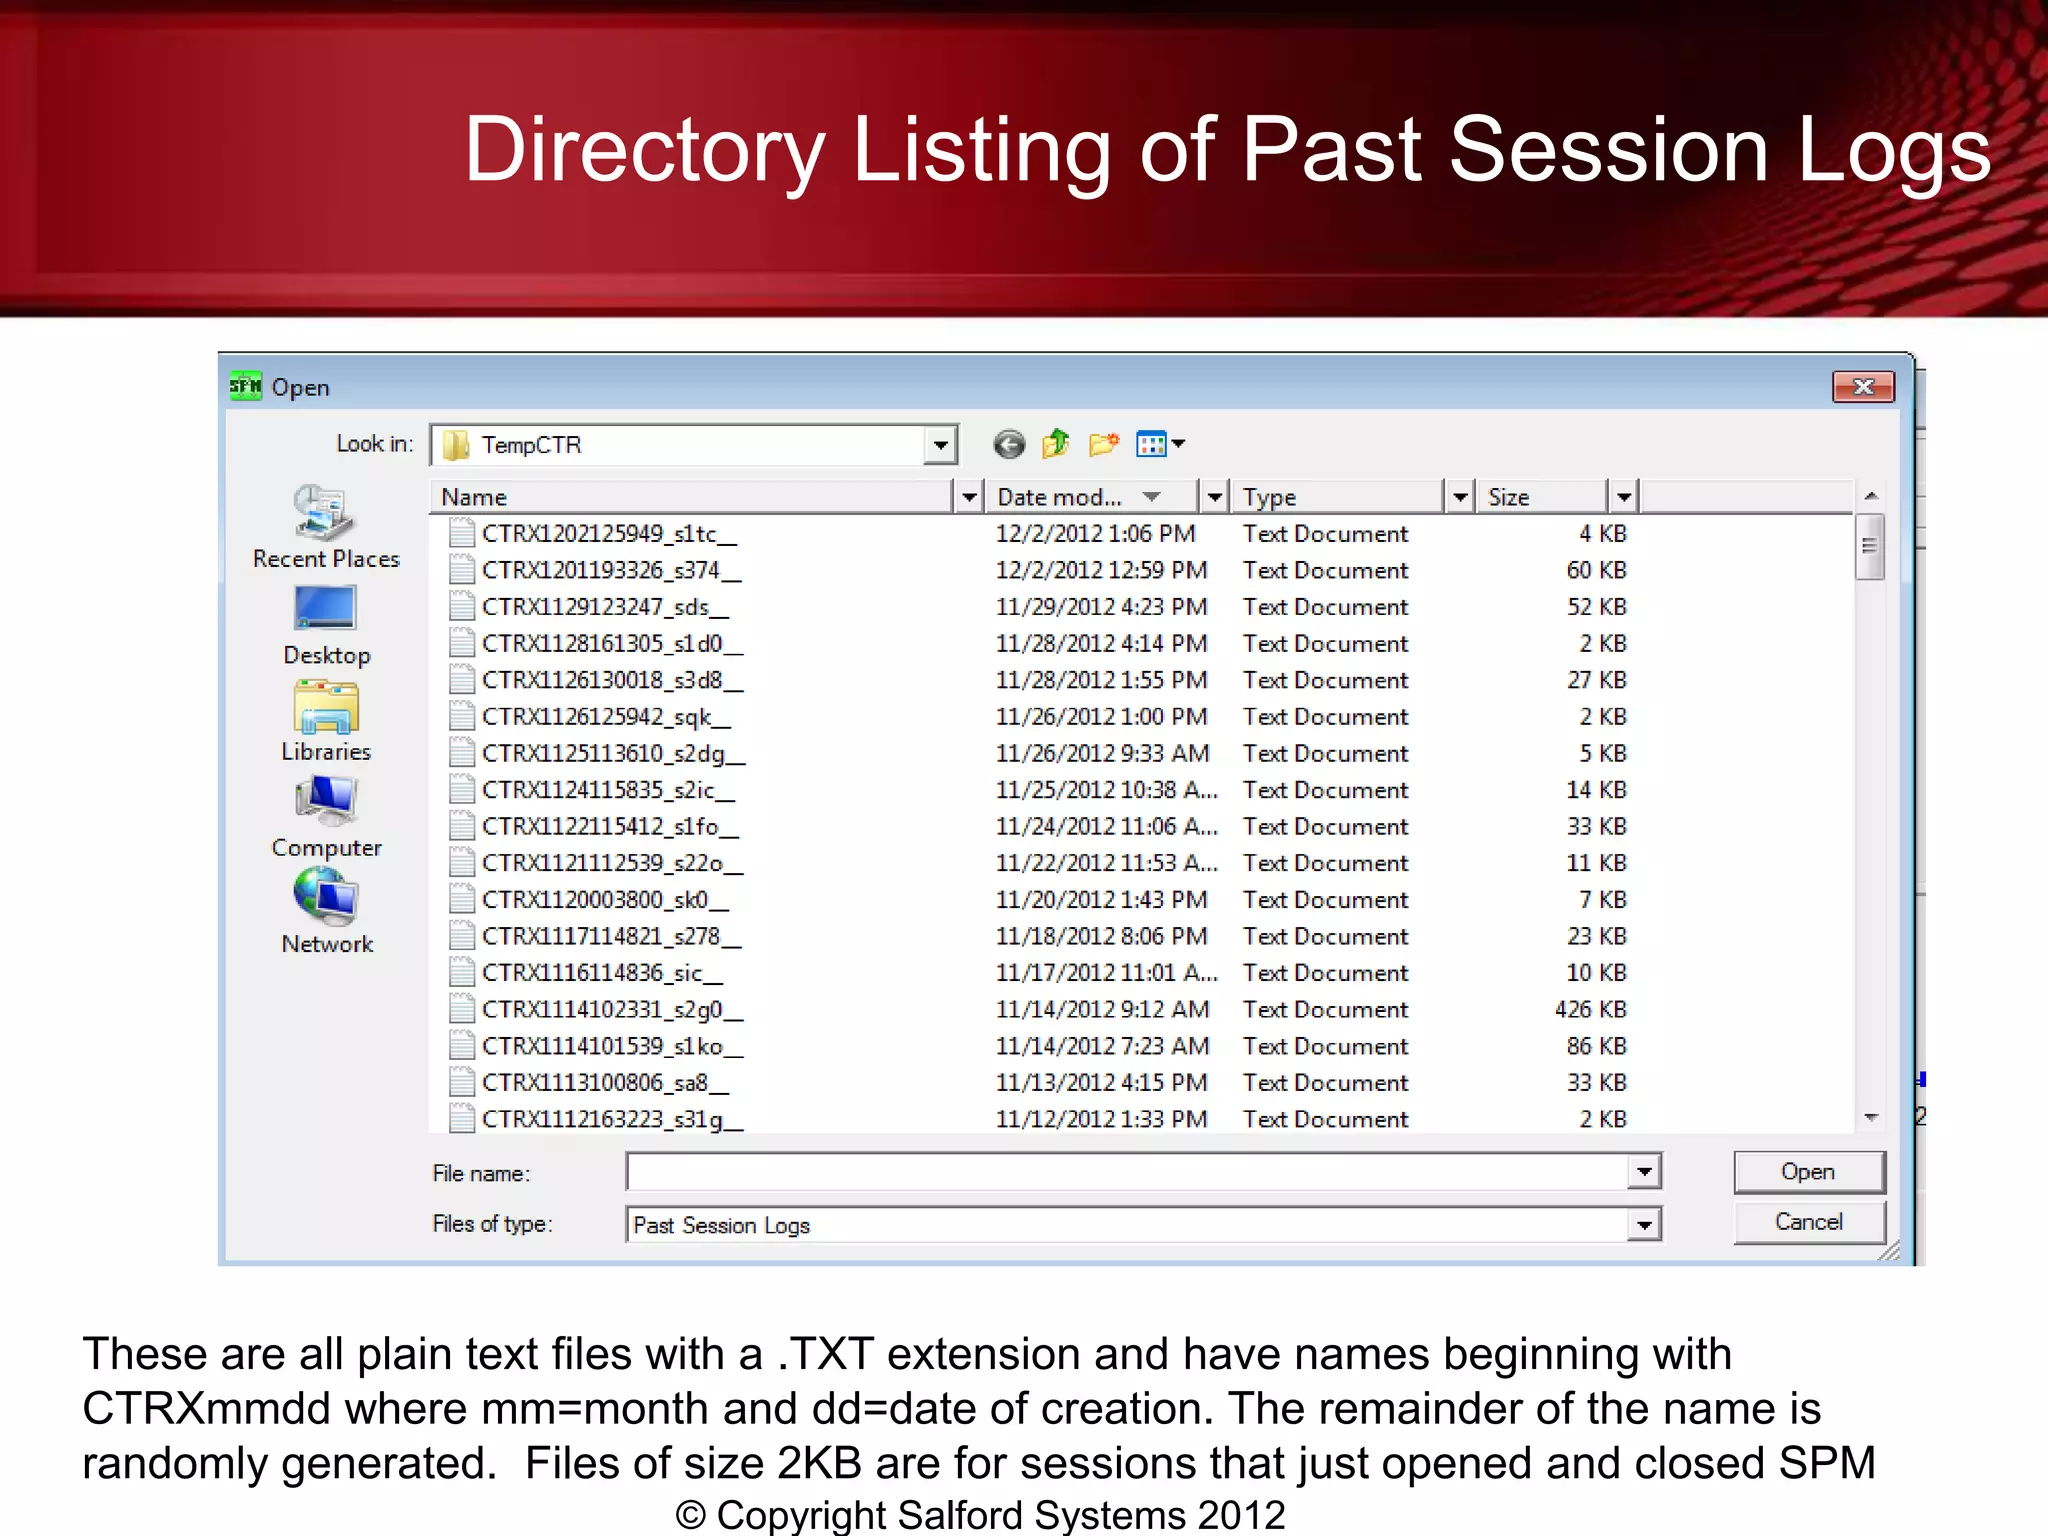This screenshot has height=1536, width=2048.
Task: Select file icon for CTRX1126130018_s3d8_
Action: click(x=461, y=680)
